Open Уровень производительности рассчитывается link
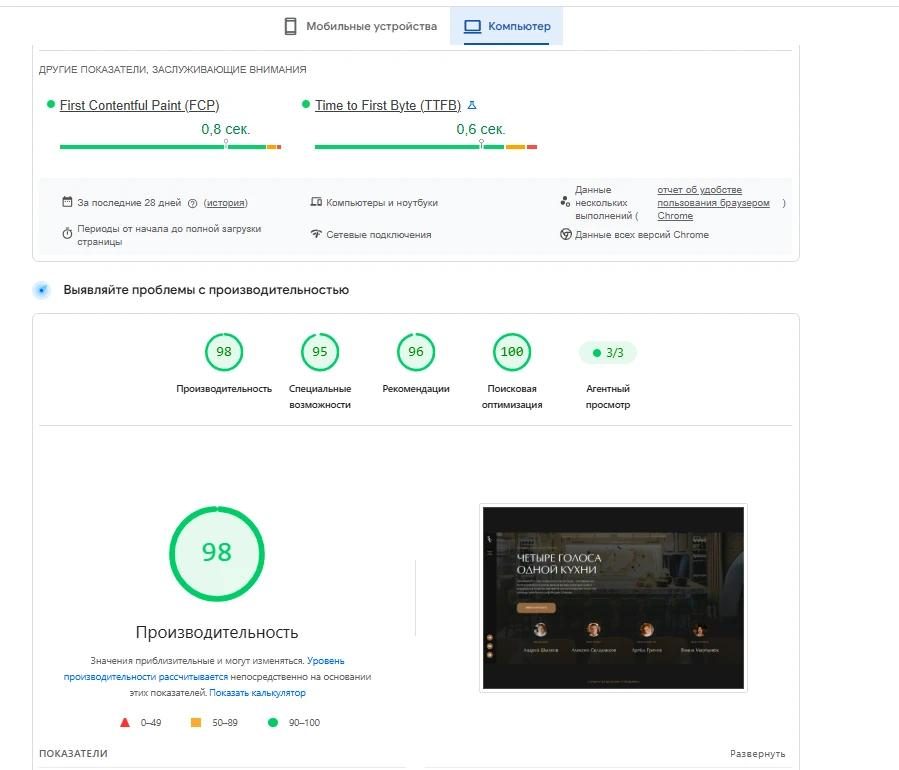The image size is (899, 770). (x=204, y=669)
